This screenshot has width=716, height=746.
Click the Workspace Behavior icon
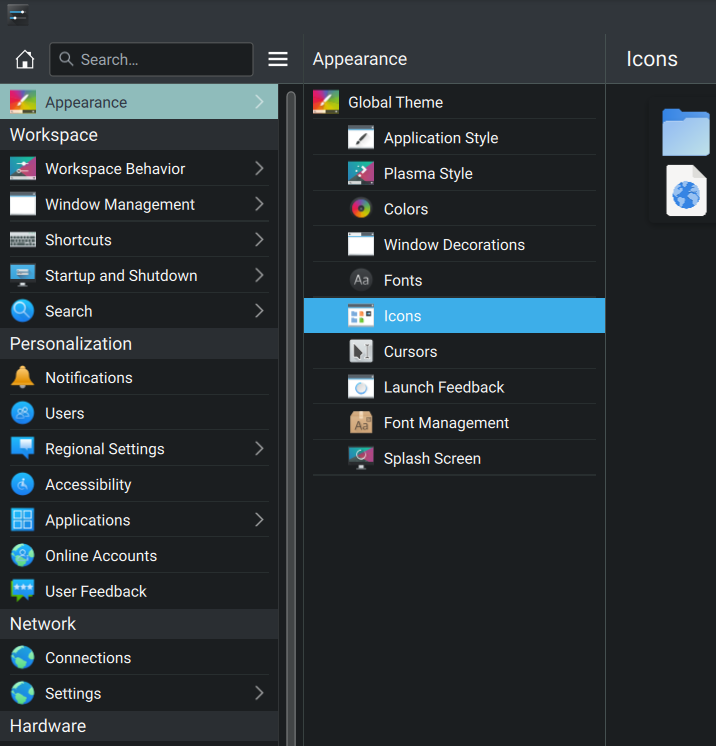pyautogui.click(x=23, y=168)
